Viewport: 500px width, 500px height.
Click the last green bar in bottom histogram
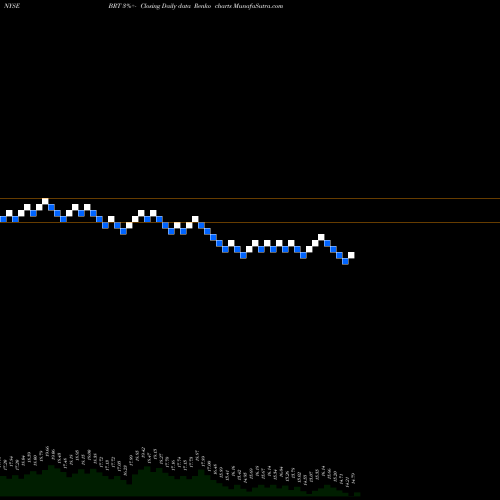click(x=357, y=494)
